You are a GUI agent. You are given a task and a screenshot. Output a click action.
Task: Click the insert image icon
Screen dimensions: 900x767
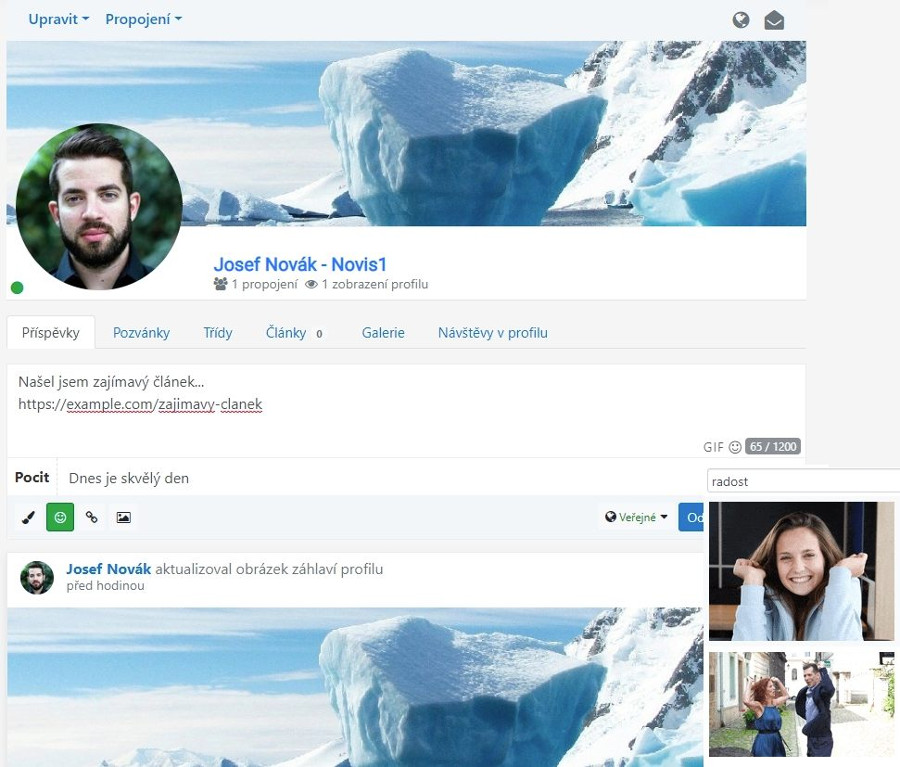coord(124,517)
